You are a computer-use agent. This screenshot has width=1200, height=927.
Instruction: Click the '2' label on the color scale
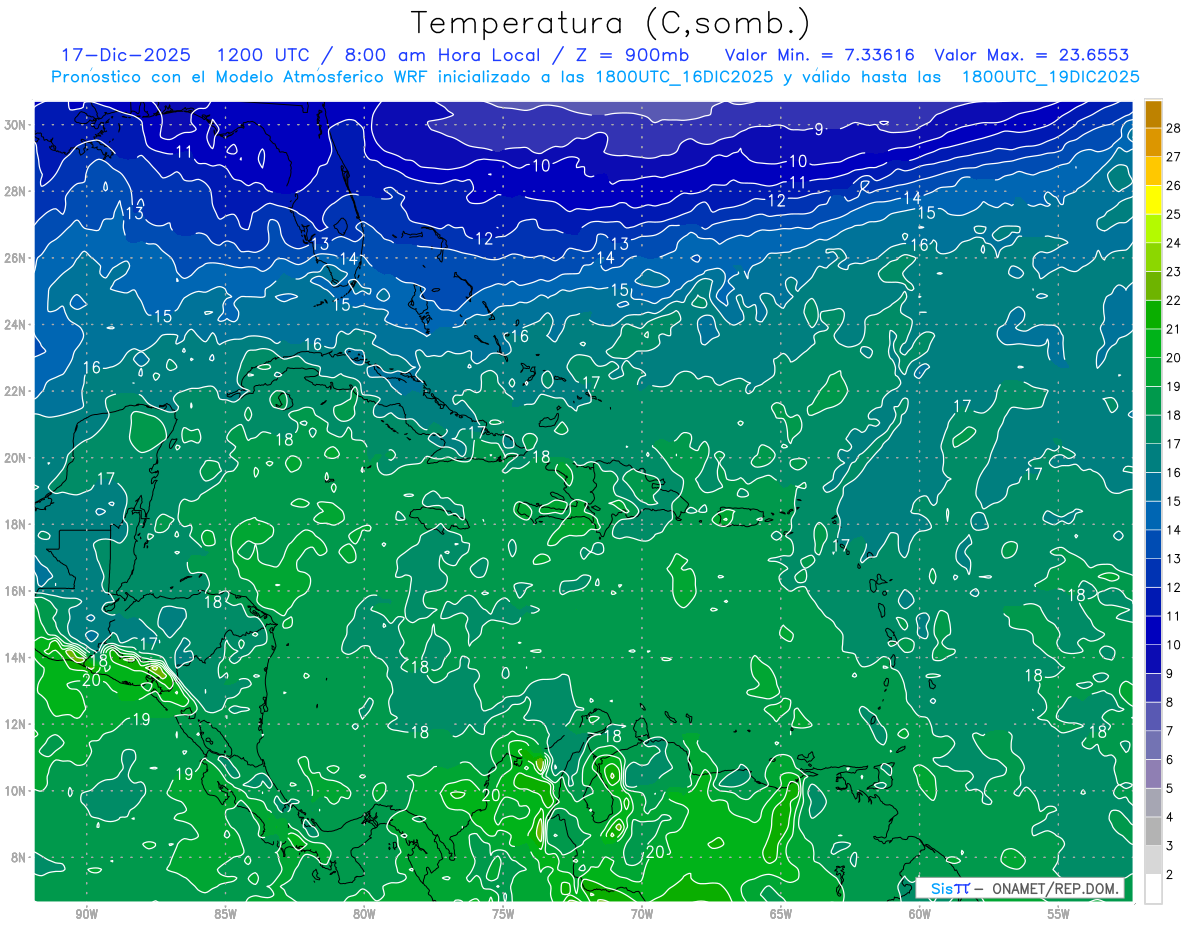(1171, 874)
